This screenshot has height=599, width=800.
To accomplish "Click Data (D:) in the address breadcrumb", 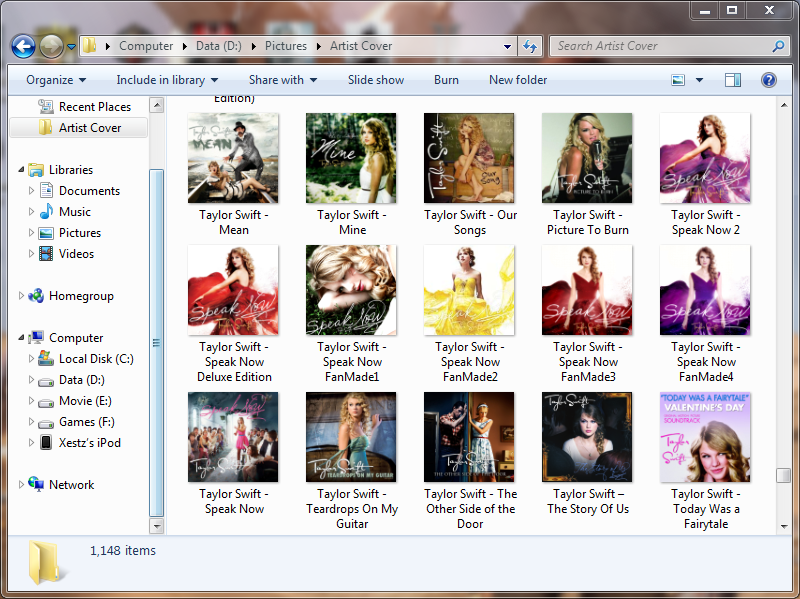I will [x=219, y=46].
